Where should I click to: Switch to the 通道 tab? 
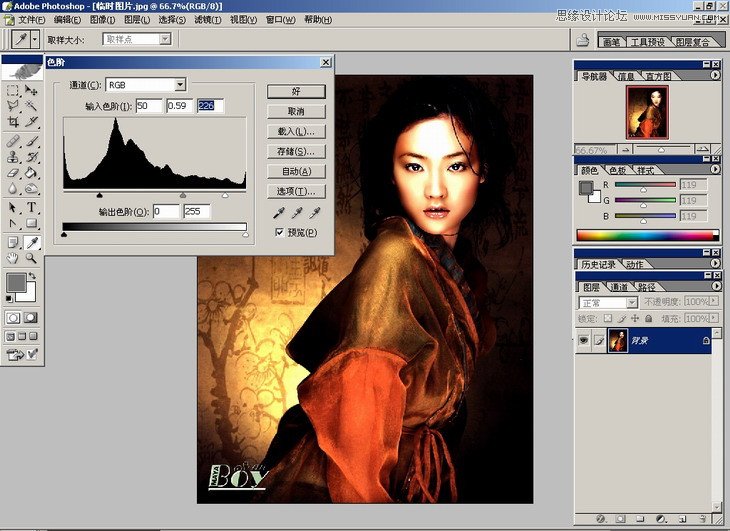[x=619, y=287]
